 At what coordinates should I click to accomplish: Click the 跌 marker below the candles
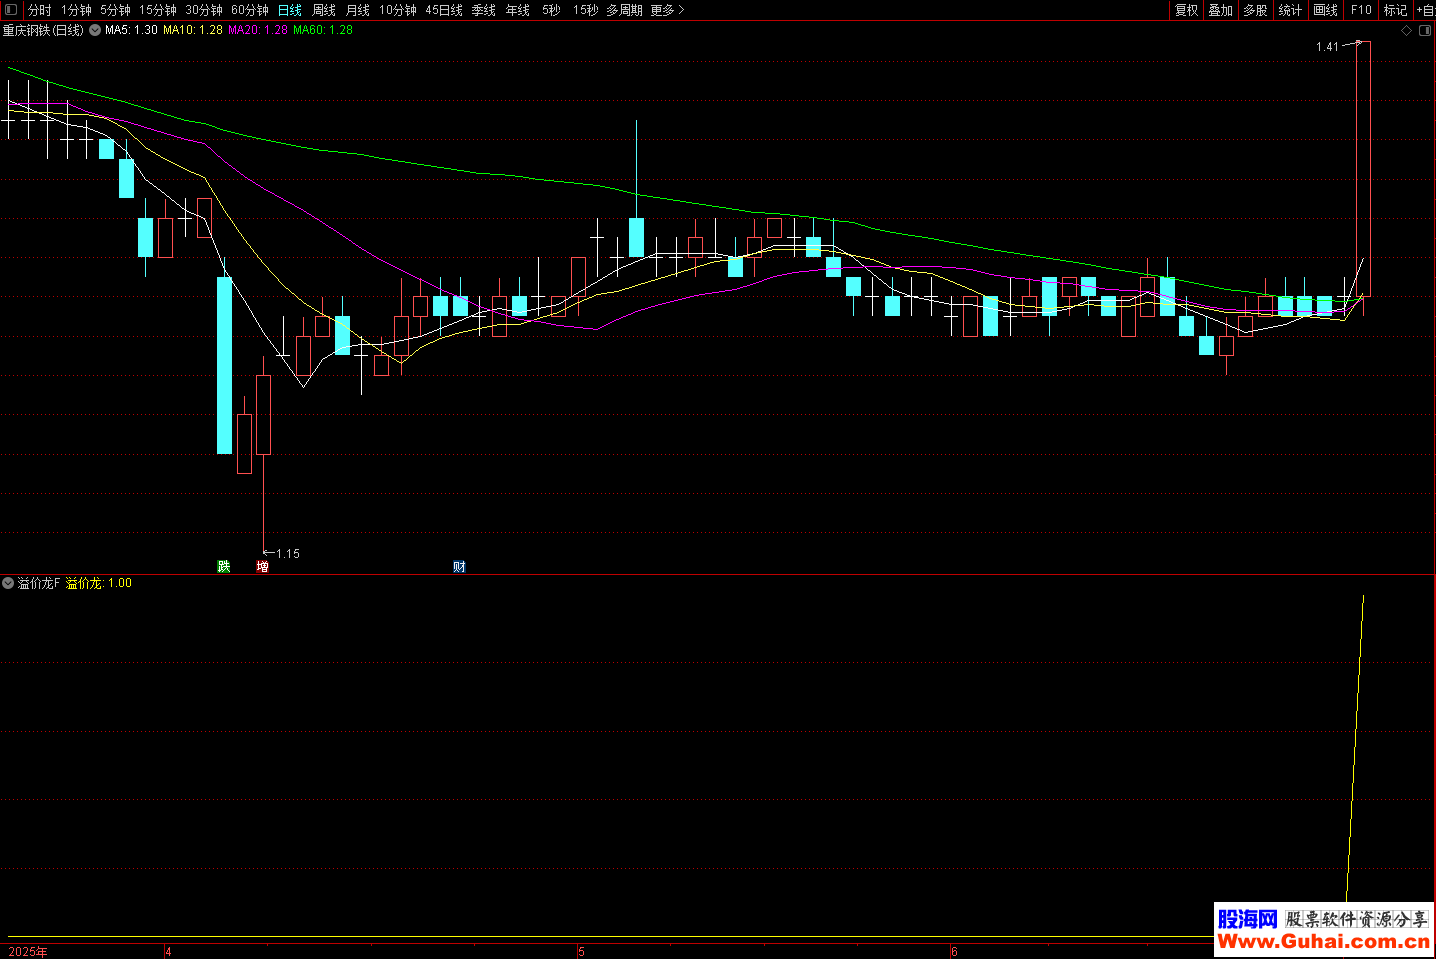tap(224, 567)
